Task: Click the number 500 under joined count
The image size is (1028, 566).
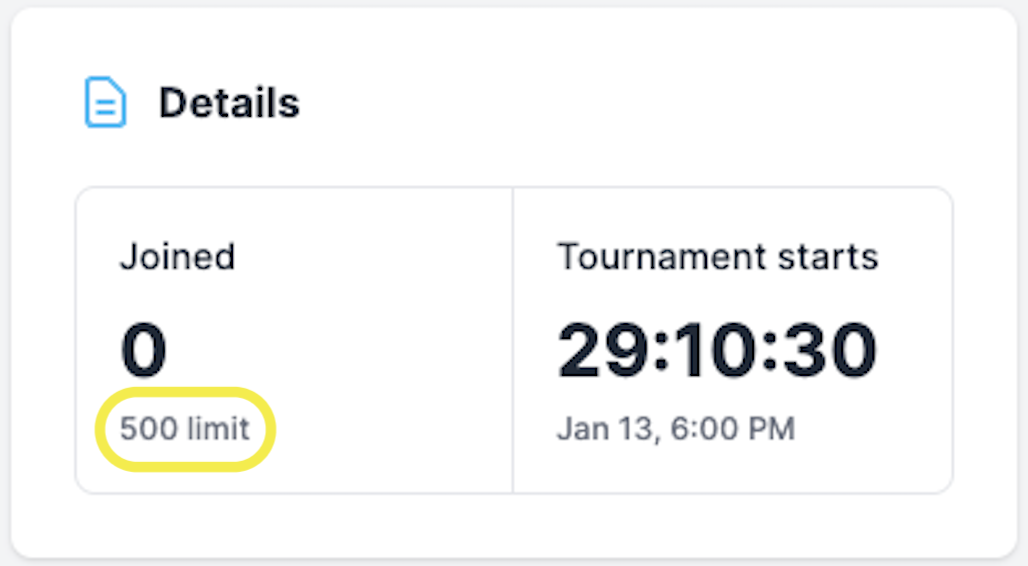Action: [149, 429]
